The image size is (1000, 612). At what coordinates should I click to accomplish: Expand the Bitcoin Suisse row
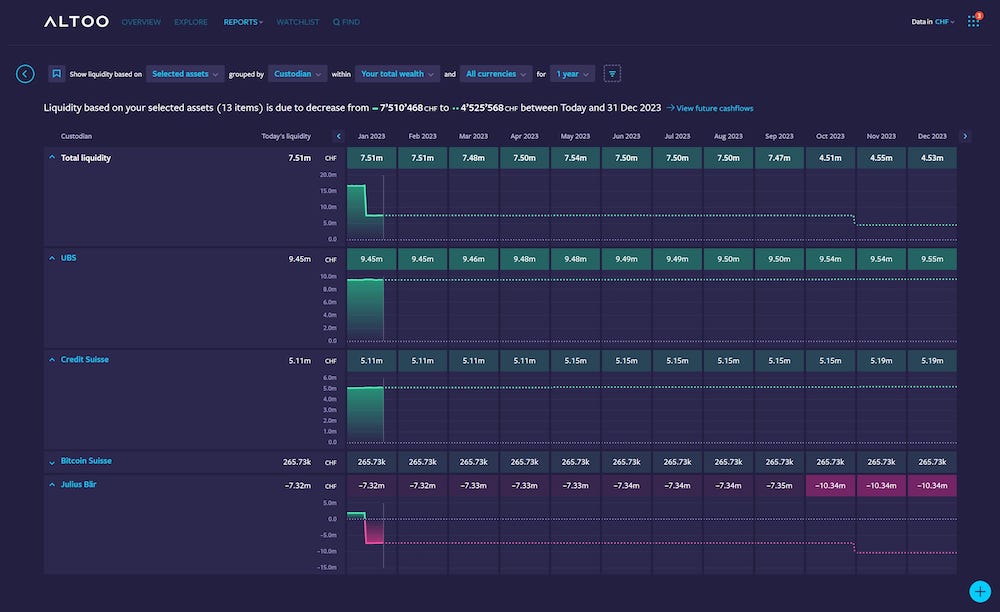click(52, 461)
